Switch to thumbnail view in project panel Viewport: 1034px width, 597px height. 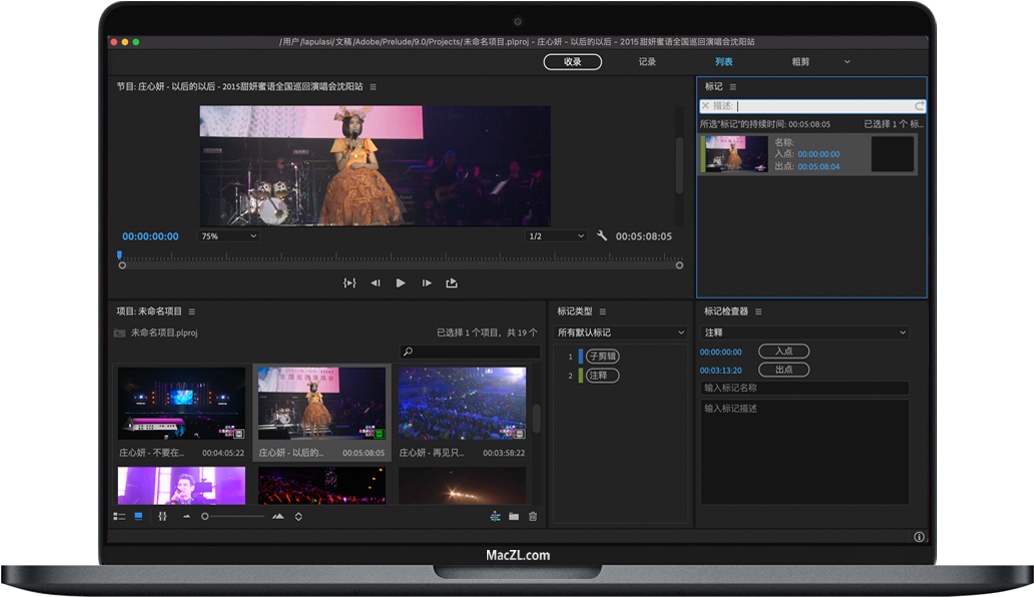coord(136,517)
